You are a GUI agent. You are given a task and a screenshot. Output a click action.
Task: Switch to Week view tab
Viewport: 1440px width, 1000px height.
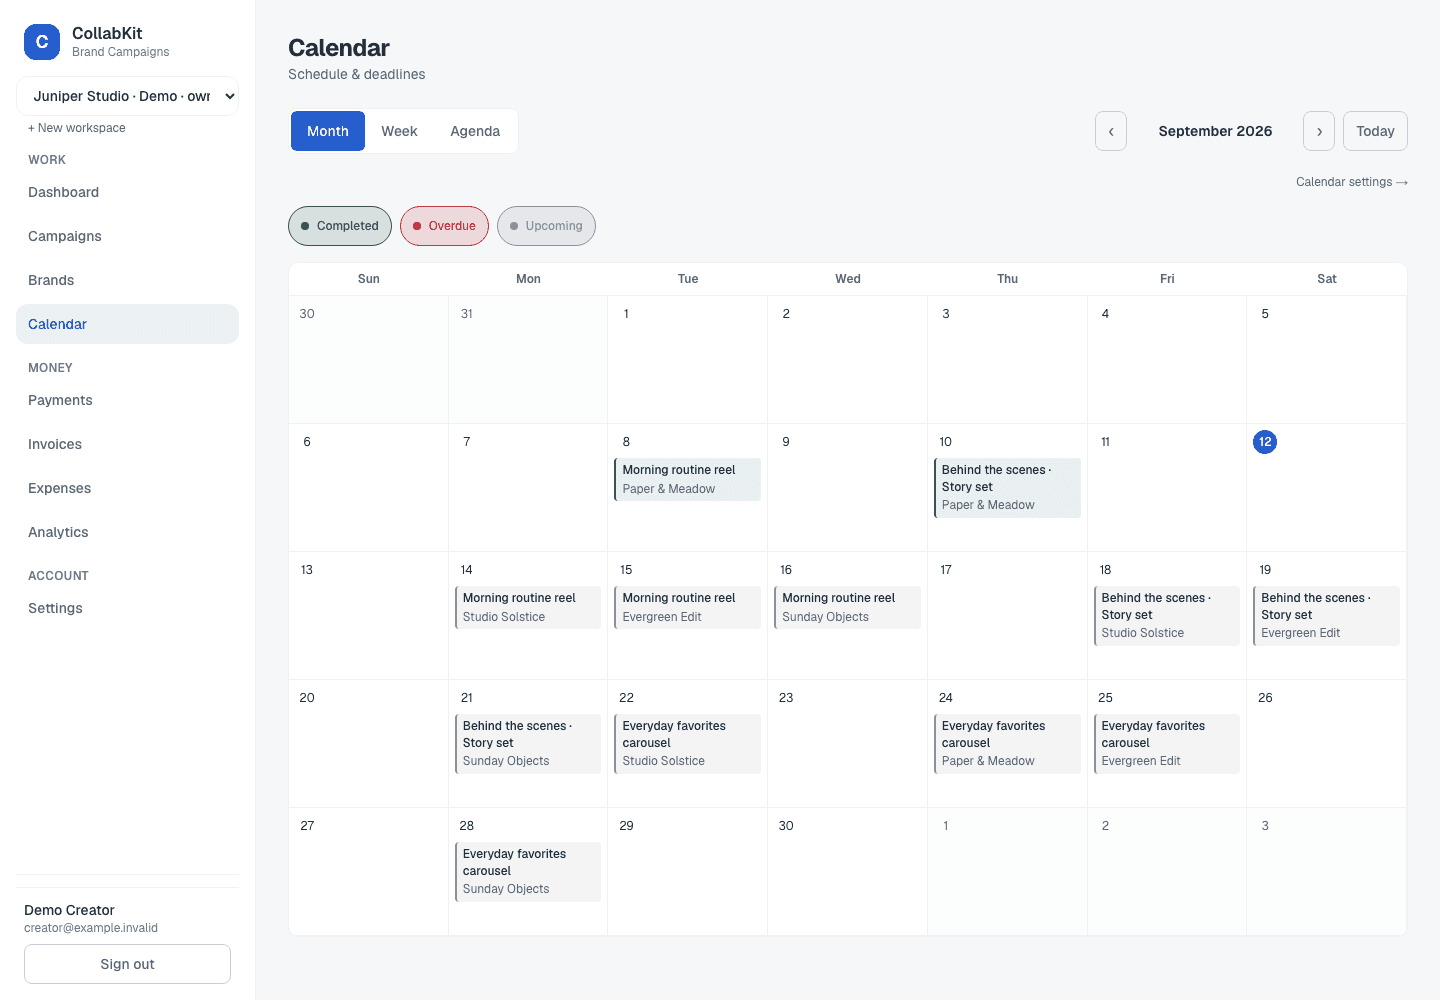coord(399,131)
